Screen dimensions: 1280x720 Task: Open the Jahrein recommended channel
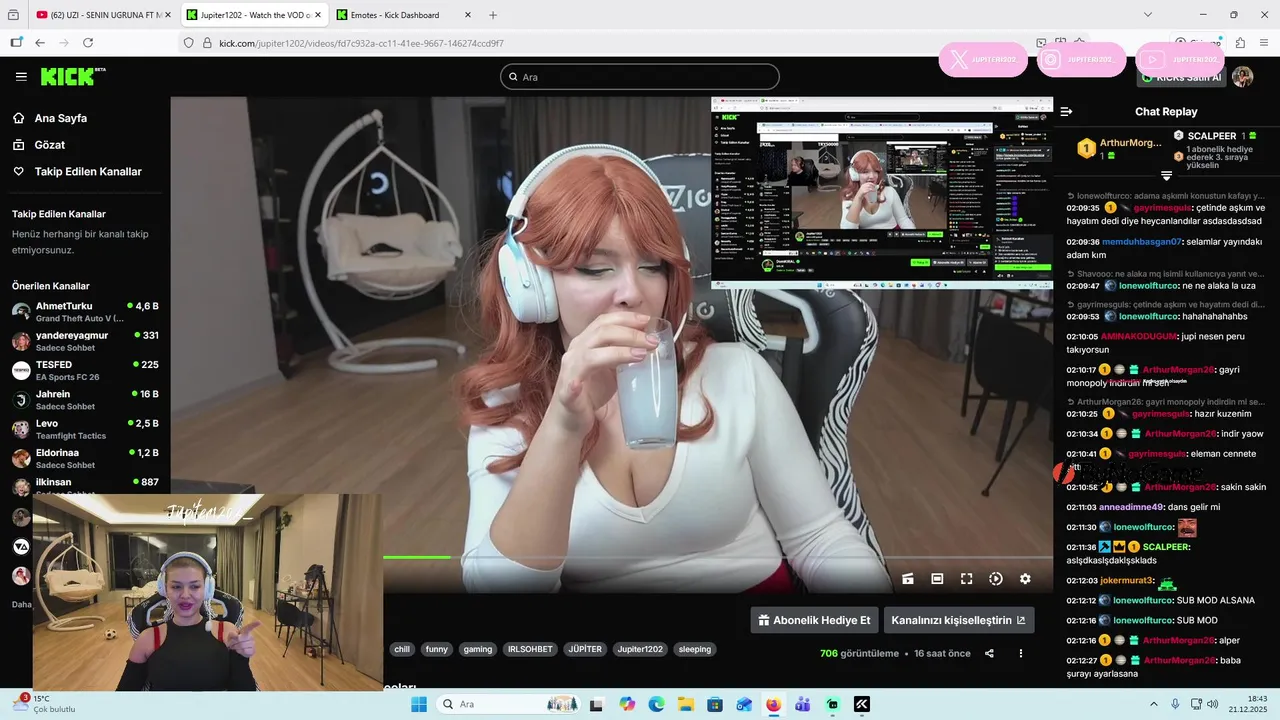pos(85,399)
